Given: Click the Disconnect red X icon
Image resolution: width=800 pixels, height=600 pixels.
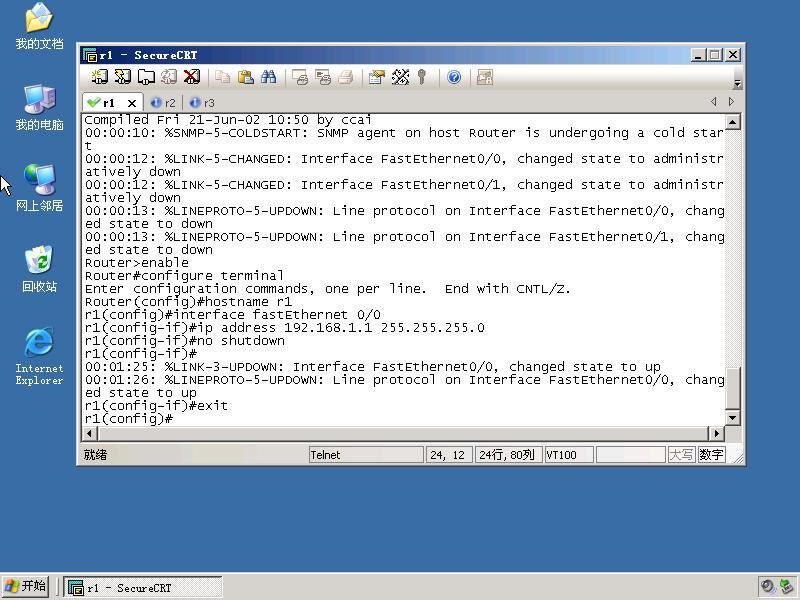Looking at the screenshot, I should click(x=192, y=77).
